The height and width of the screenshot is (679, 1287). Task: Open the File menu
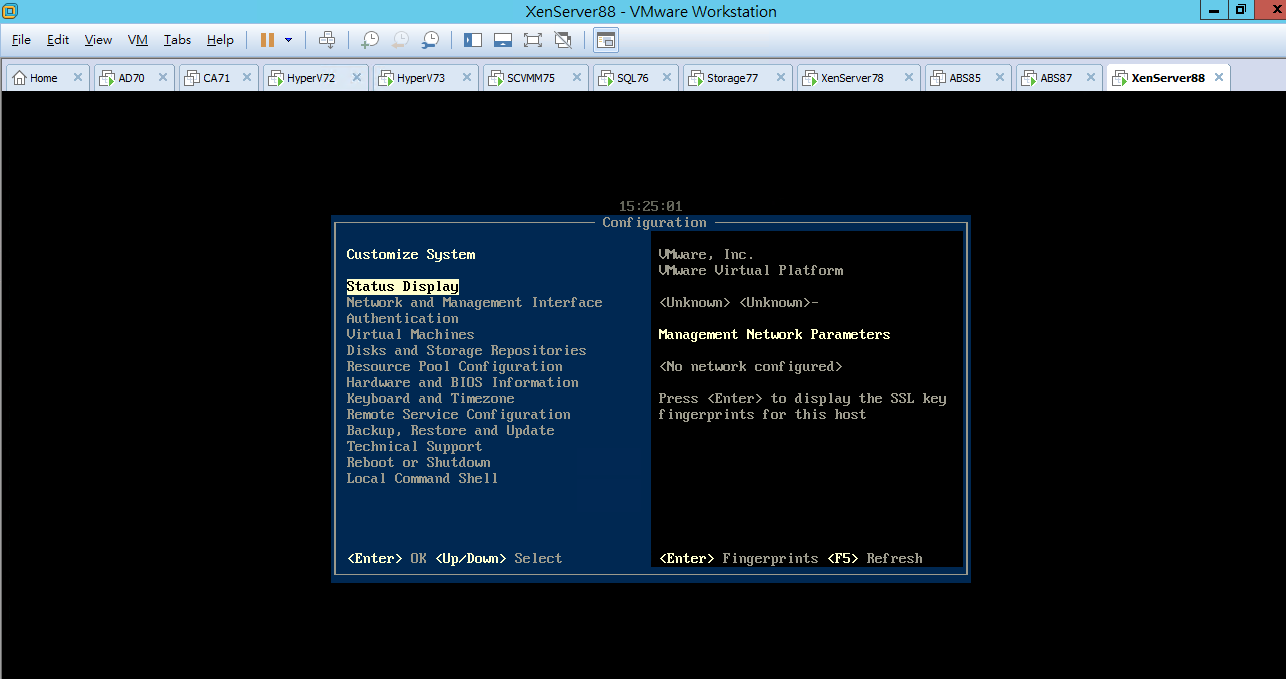coord(21,40)
